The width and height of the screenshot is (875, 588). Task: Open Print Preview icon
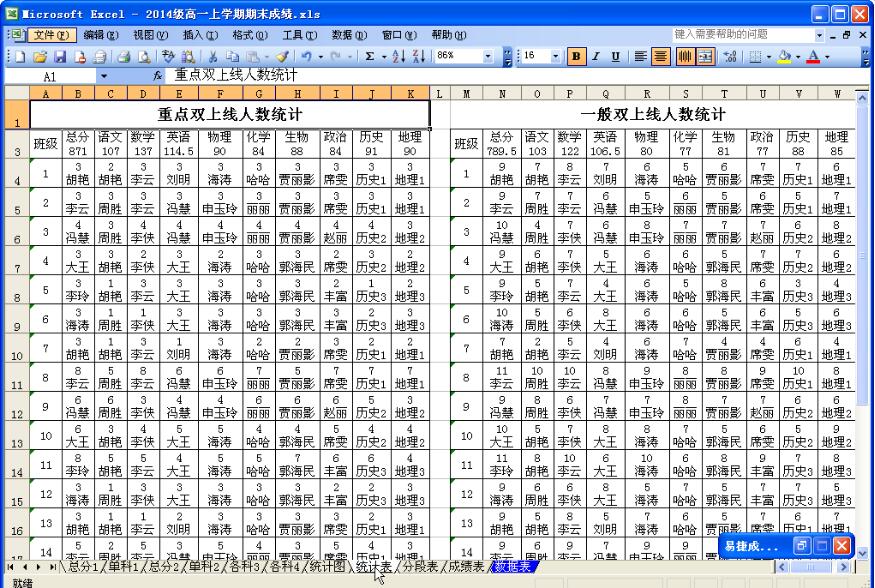pos(144,56)
